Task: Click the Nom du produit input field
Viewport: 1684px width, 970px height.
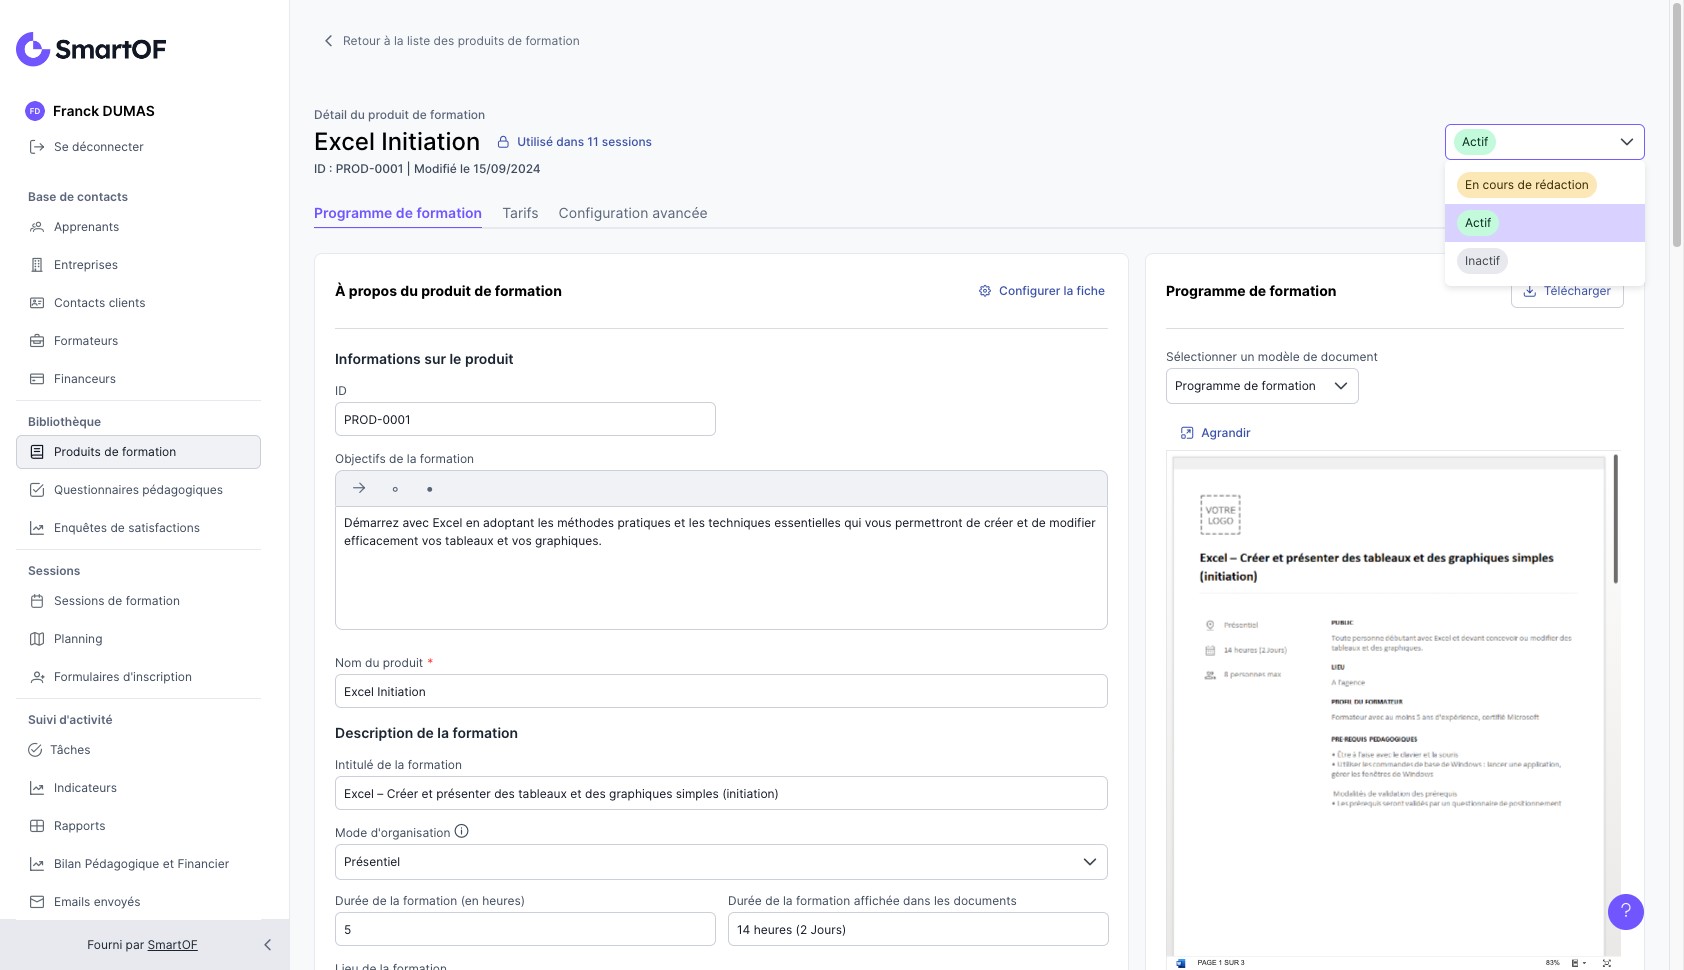Action: pyautogui.click(x=720, y=691)
